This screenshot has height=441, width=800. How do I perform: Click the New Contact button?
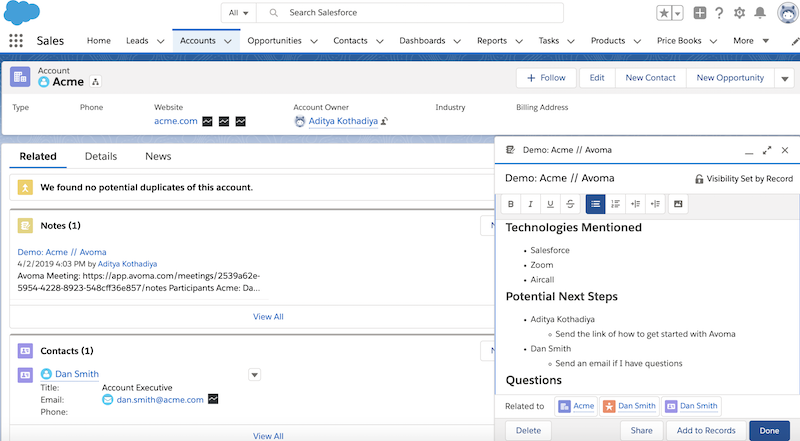point(651,78)
